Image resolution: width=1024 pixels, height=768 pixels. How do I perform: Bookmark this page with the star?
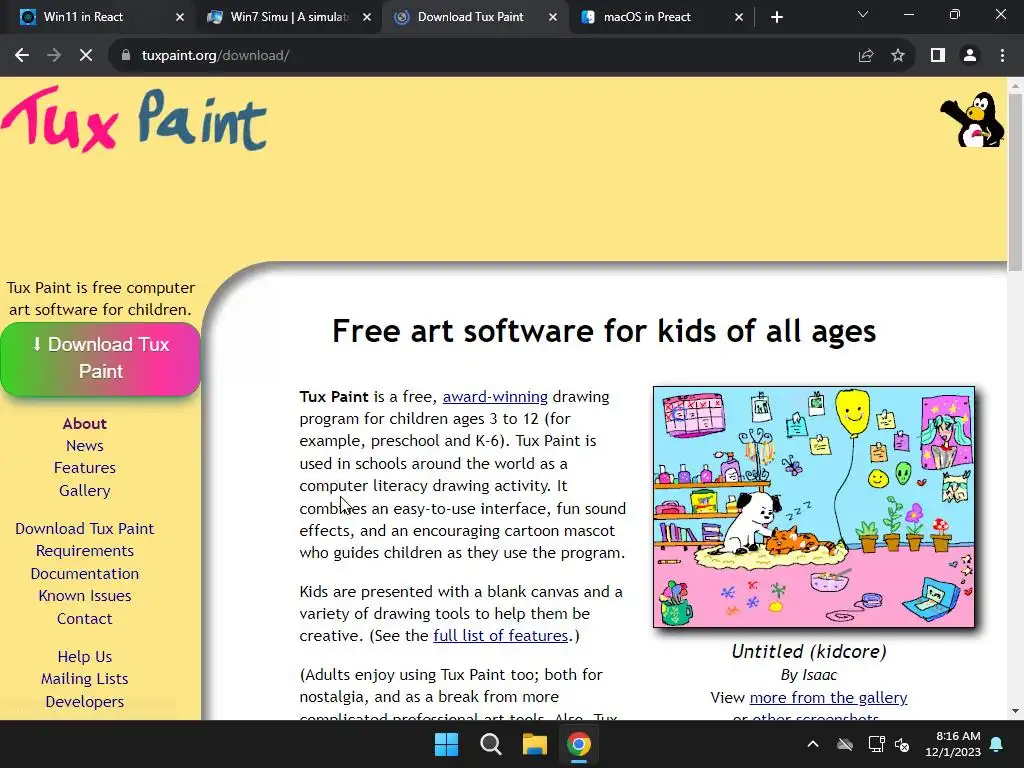click(x=898, y=56)
